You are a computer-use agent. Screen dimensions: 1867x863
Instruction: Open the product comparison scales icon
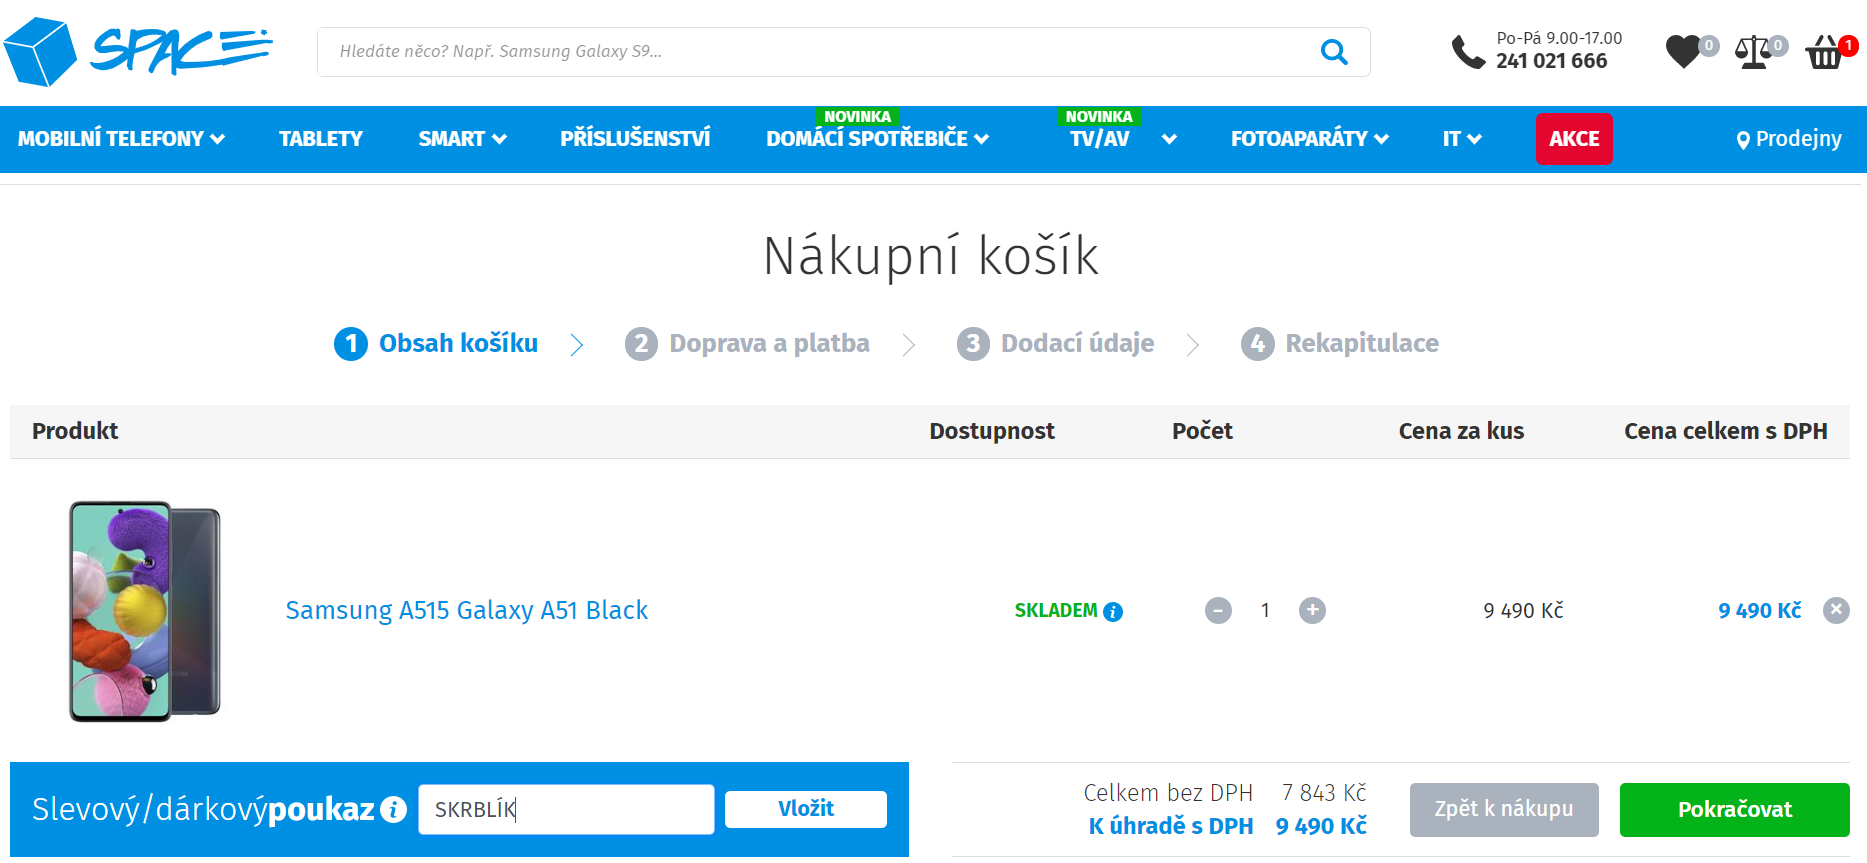(1754, 51)
